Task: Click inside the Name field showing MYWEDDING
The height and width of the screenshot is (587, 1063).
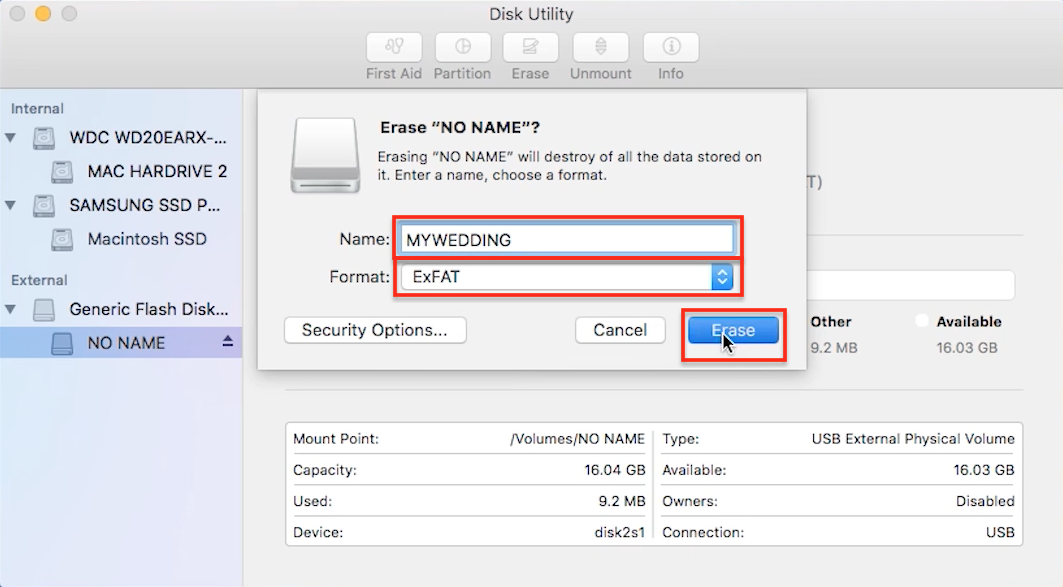Action: [565, 239]
